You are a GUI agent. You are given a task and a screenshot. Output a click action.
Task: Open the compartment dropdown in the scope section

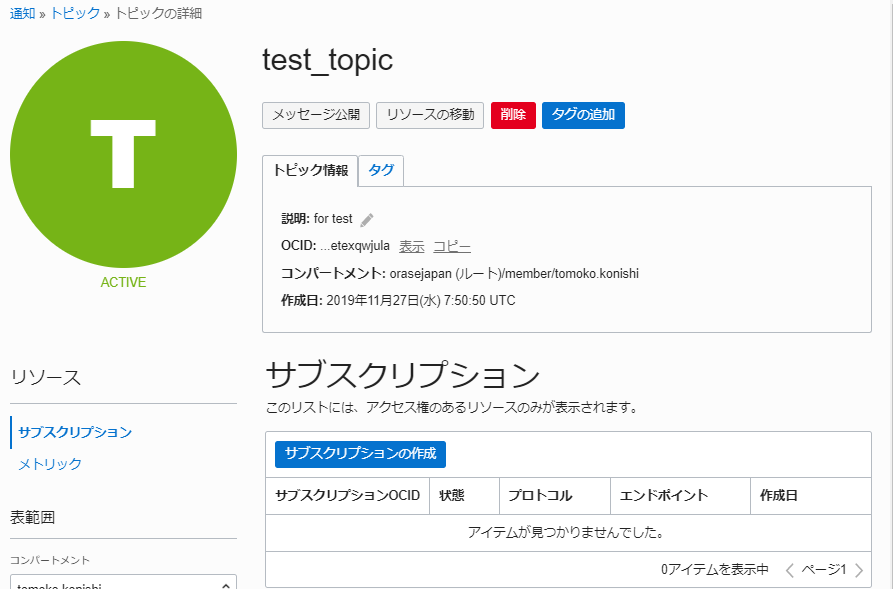click(123, 583)
